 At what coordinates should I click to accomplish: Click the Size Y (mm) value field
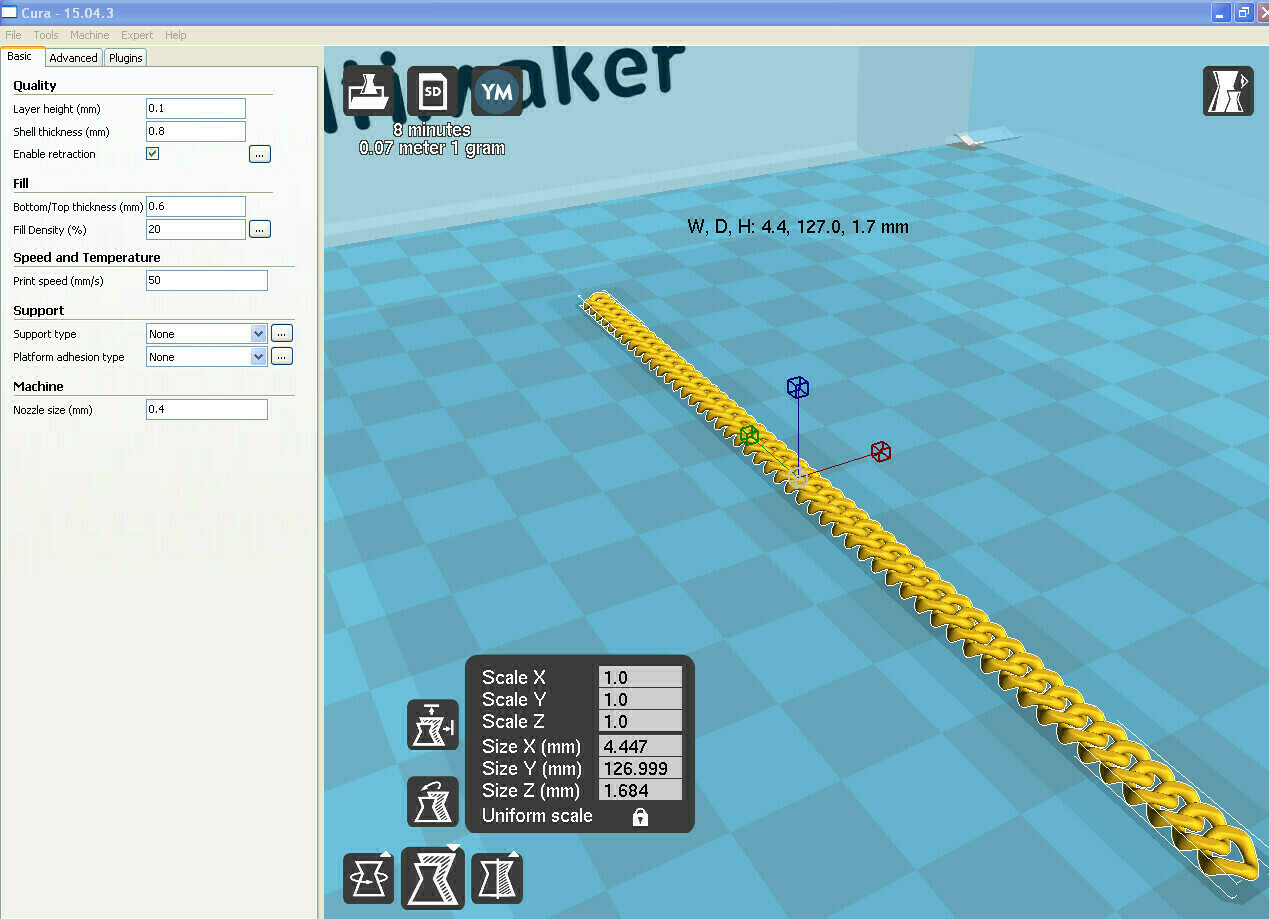tap(640, 768)
